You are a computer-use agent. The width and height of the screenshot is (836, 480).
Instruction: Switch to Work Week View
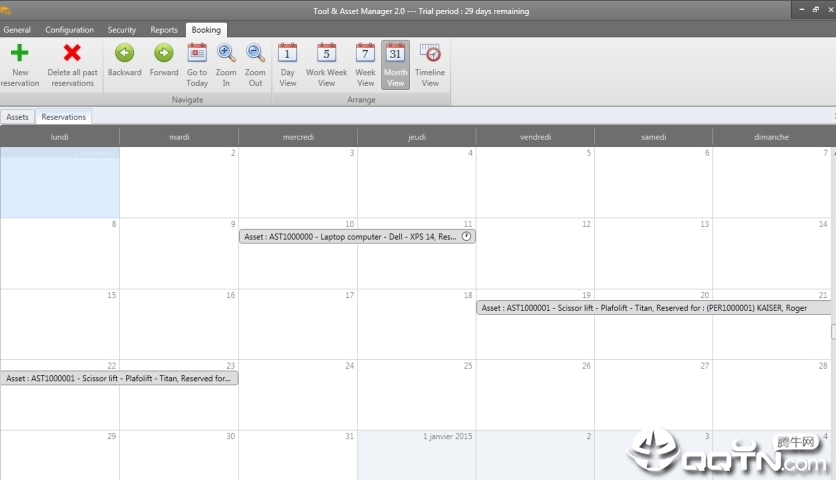click(326, 65)
